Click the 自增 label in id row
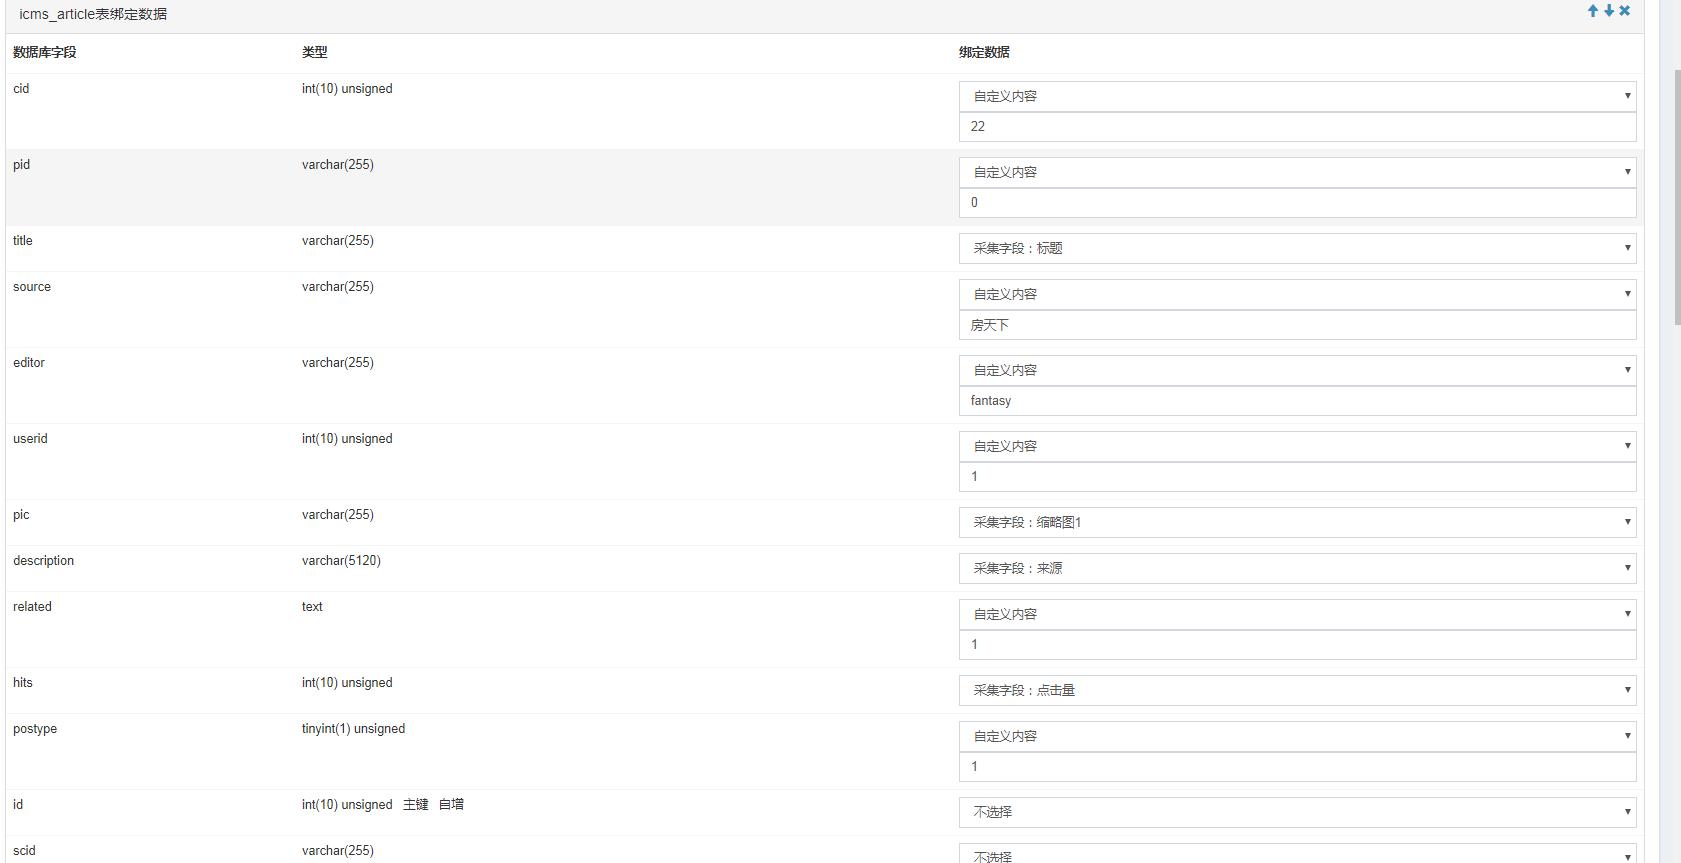The width and height of the screenshot is (1681, 863). (x=451, y=805)
